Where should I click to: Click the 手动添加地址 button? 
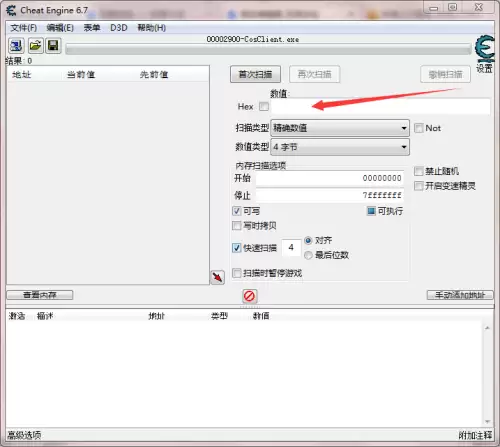(x=460, y=295)
